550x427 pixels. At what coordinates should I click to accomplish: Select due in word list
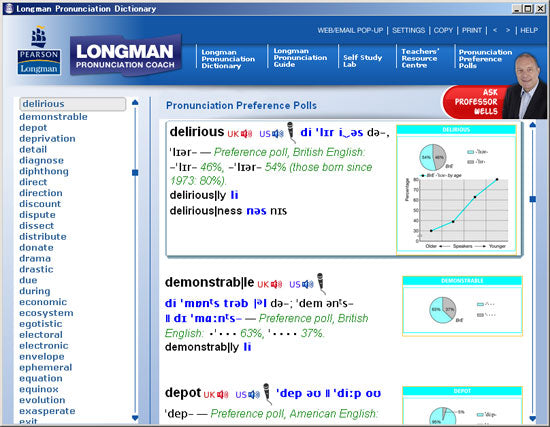tap(28, 280)
